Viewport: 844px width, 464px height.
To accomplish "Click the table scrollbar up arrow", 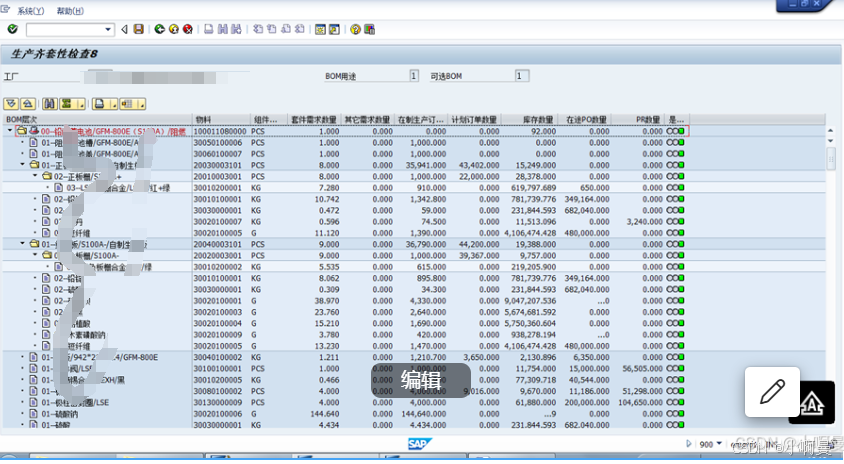I will (831, 131).
